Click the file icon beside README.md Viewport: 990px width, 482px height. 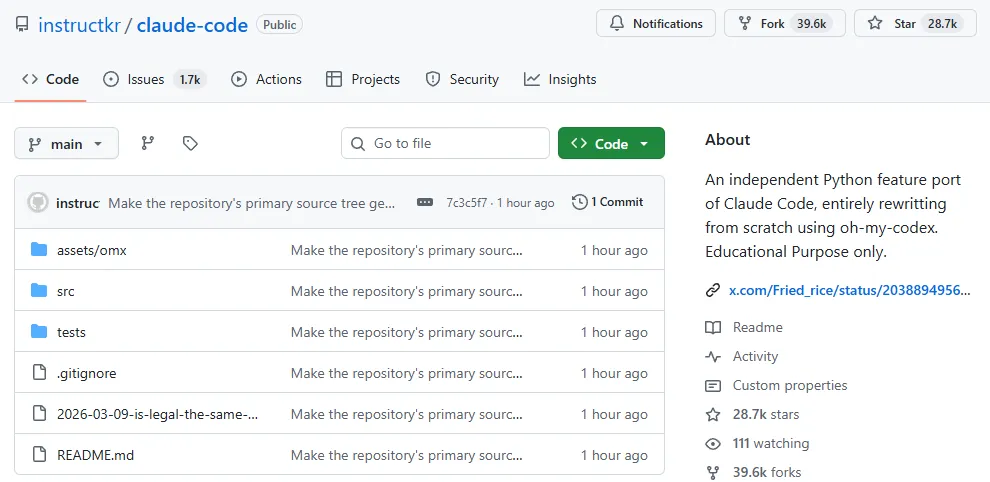tap(39, 455)
